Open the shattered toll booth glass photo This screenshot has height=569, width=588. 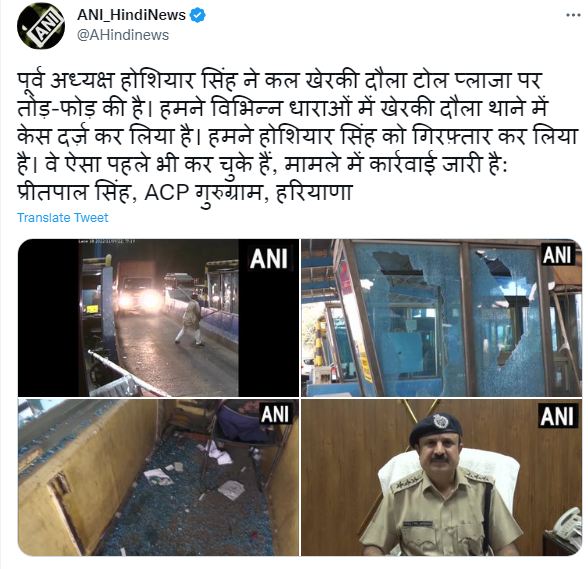(x=441, y=317)
